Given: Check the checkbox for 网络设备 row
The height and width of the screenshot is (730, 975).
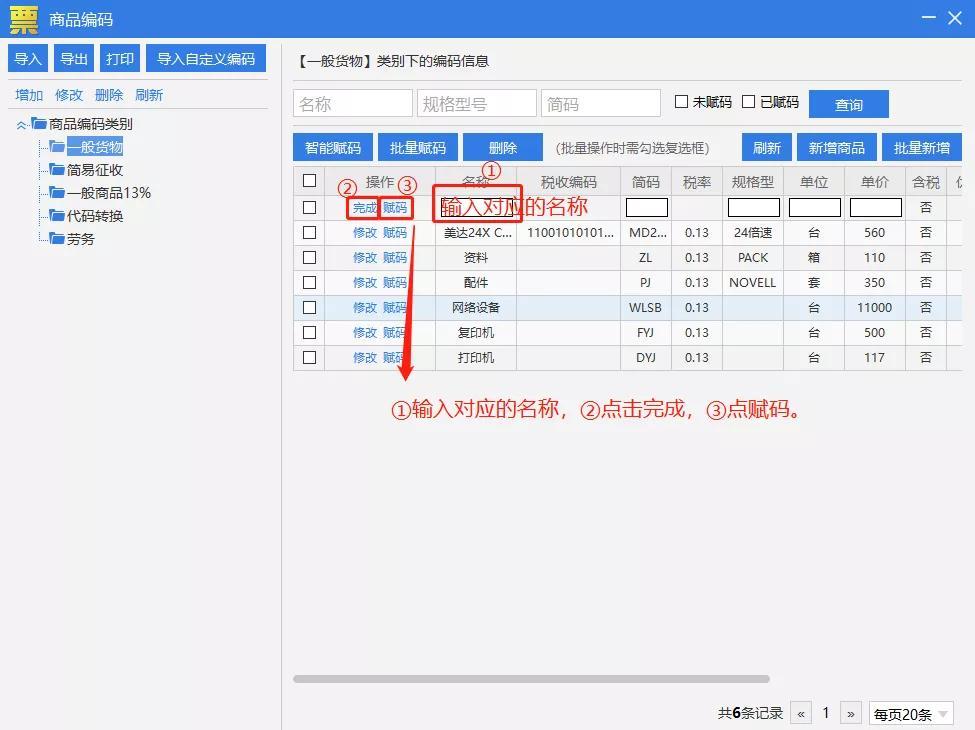Looking at the screenshot, I should (x=309, y=307).
